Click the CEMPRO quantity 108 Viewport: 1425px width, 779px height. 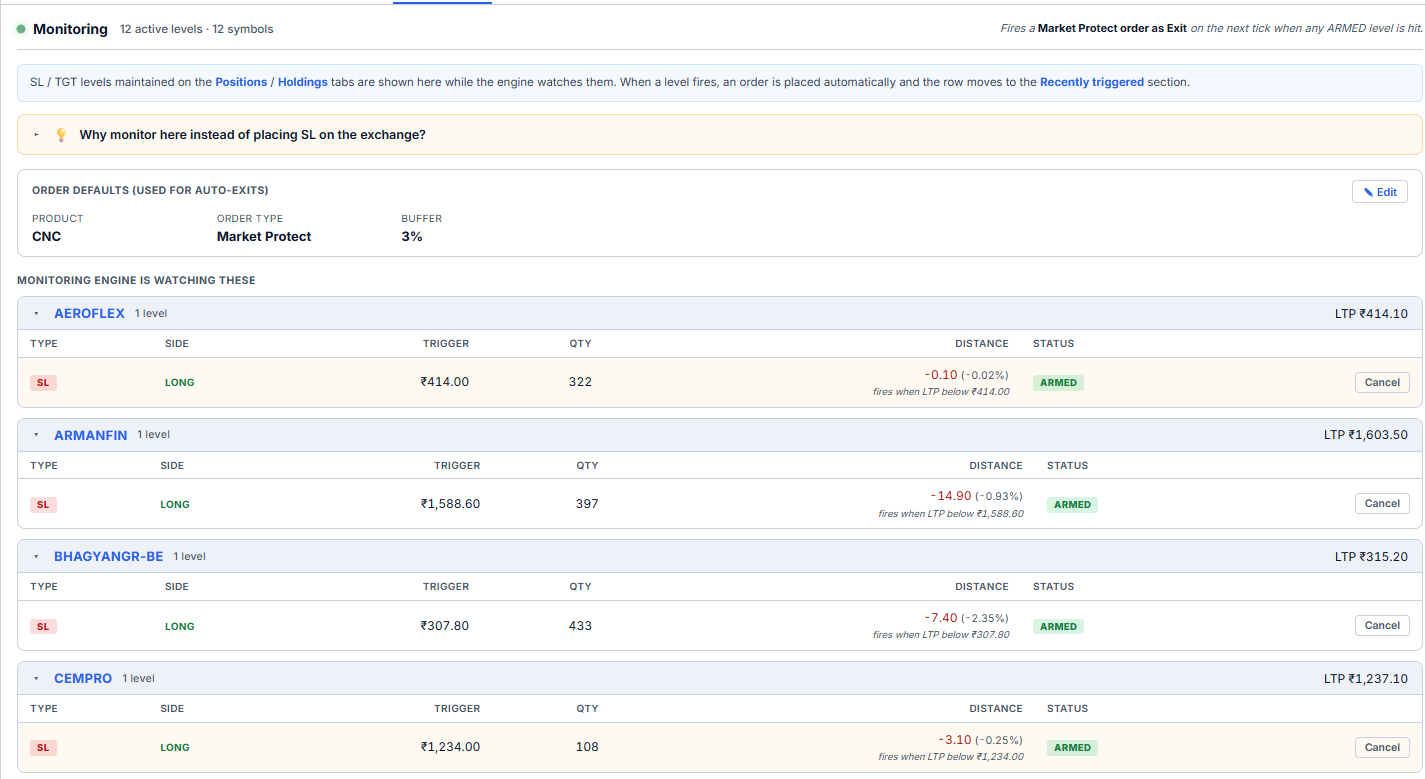[587, 747]
